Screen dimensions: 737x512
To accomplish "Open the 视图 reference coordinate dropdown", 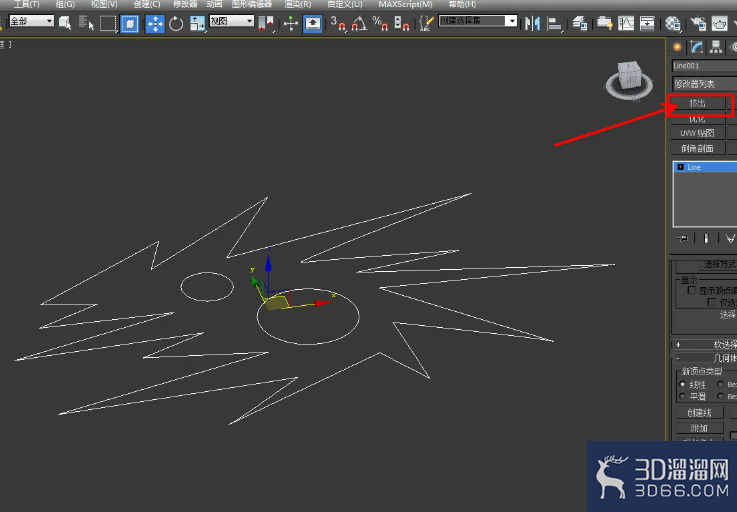I will tap(232, 21).
